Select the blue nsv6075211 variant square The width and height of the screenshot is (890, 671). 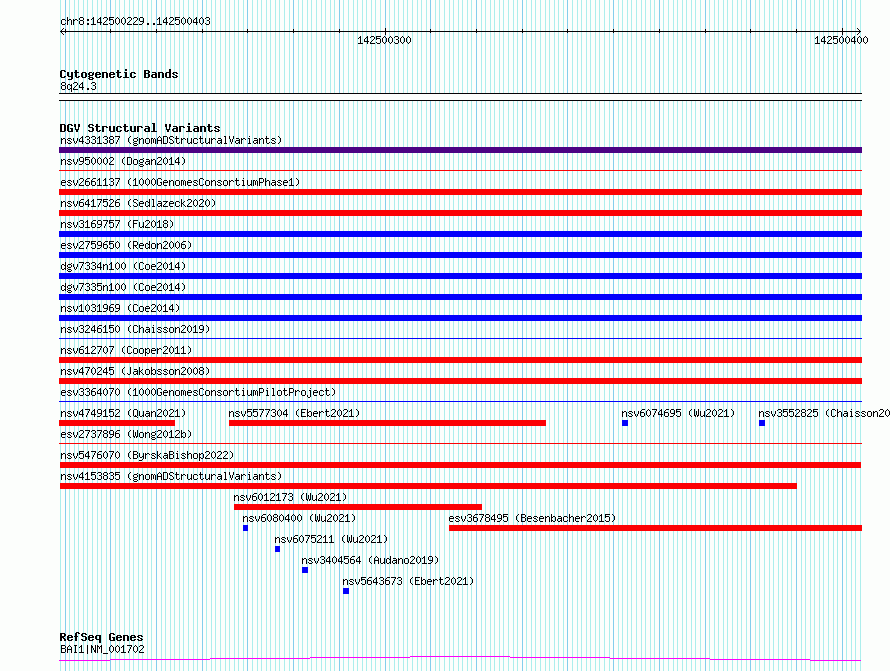[x=277, y=549]
